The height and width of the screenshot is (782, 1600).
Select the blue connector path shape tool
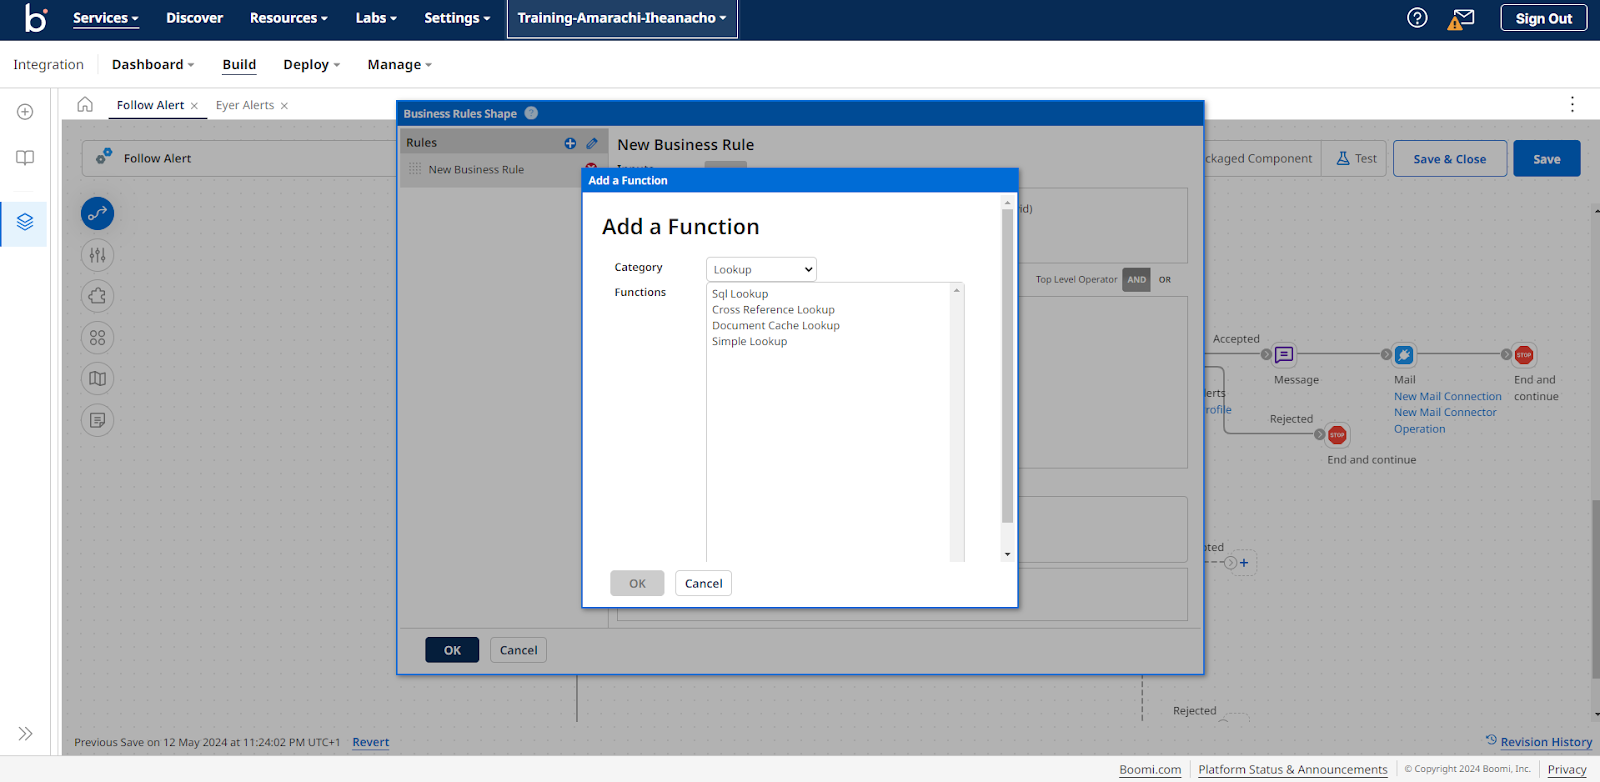(97, 213)
